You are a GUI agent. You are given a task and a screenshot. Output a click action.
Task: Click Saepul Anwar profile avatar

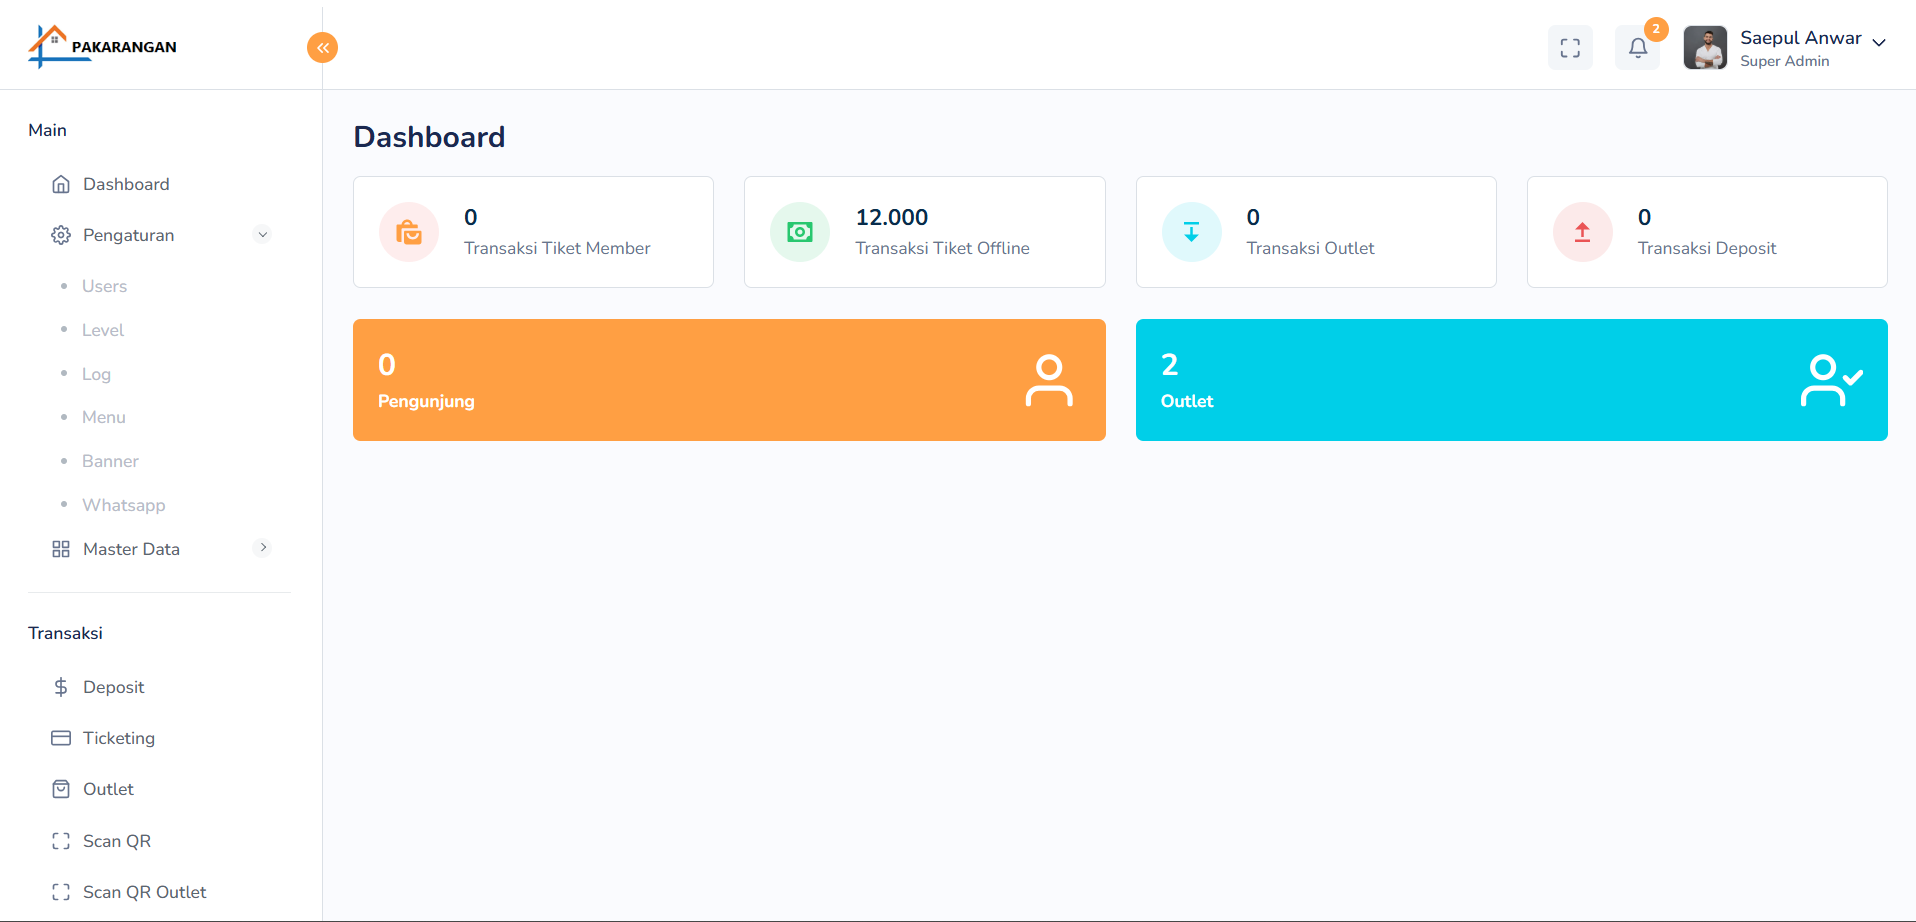[x=1705, y=47]
